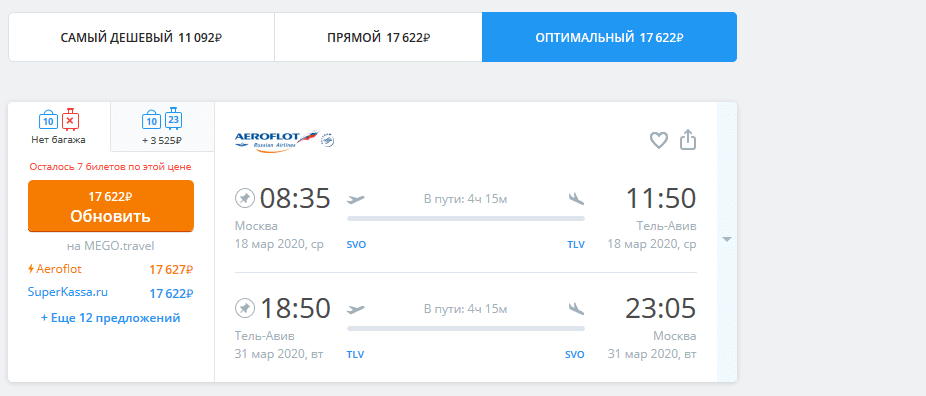Select the no baggage fare option
Screen dimensions: 926x396
point(59,127)
